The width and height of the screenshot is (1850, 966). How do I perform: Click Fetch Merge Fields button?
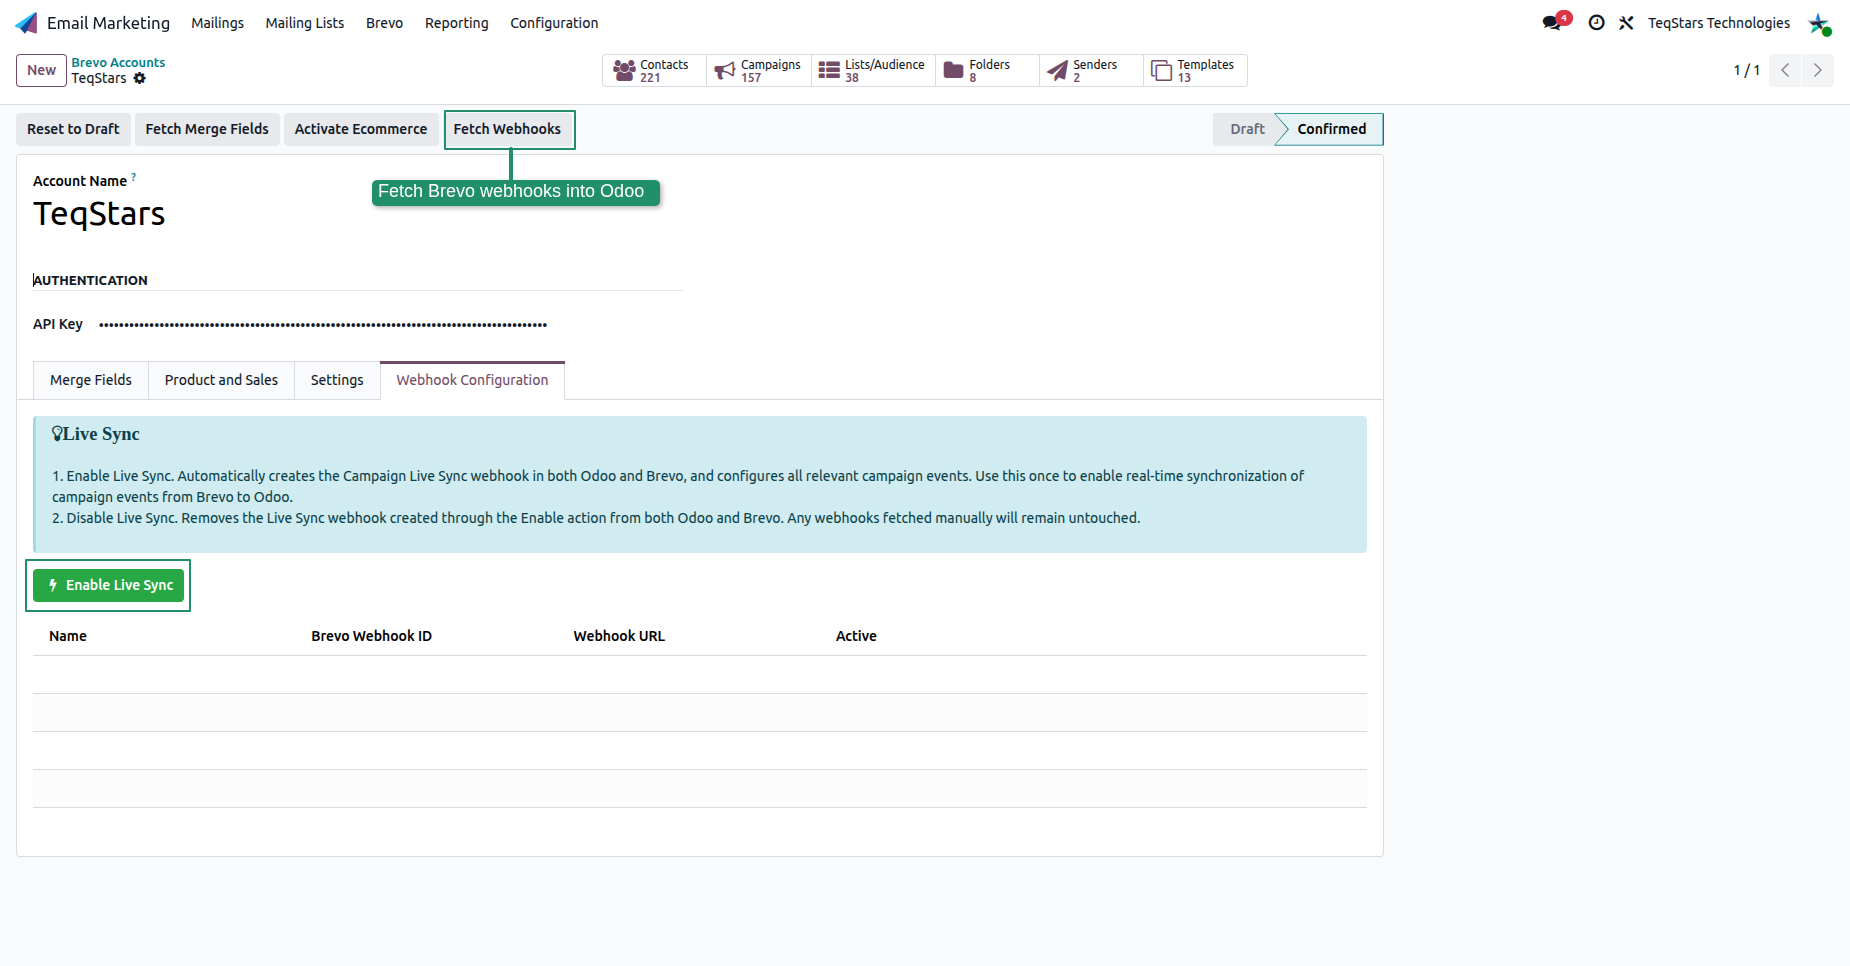[207, 129]
